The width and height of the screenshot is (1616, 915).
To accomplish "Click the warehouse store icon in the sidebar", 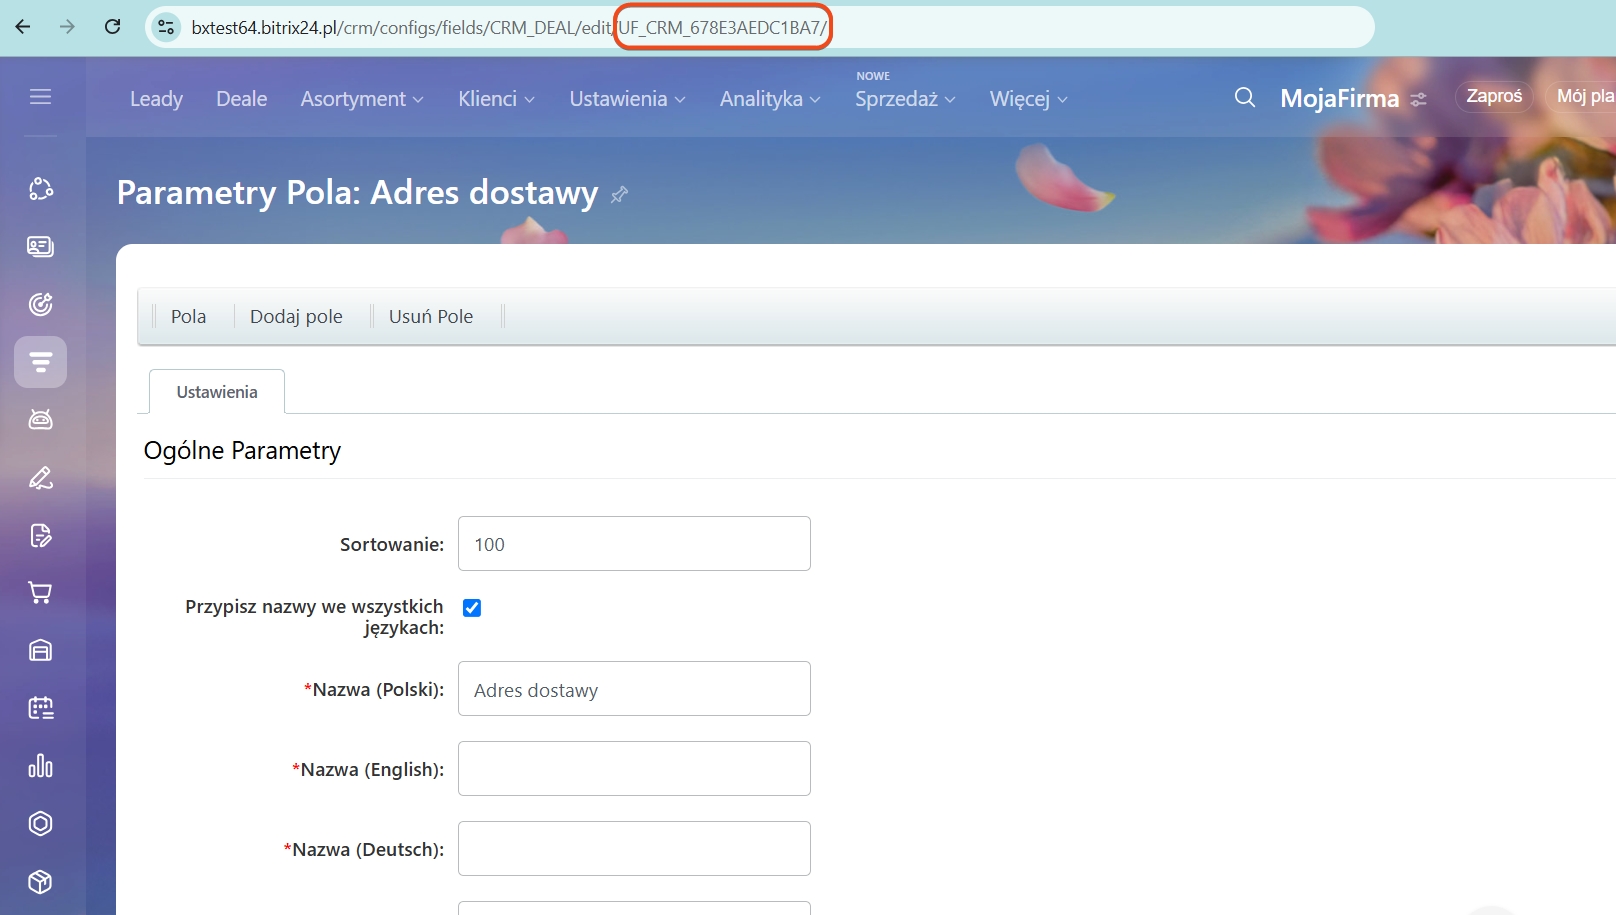I will (40, 651).
